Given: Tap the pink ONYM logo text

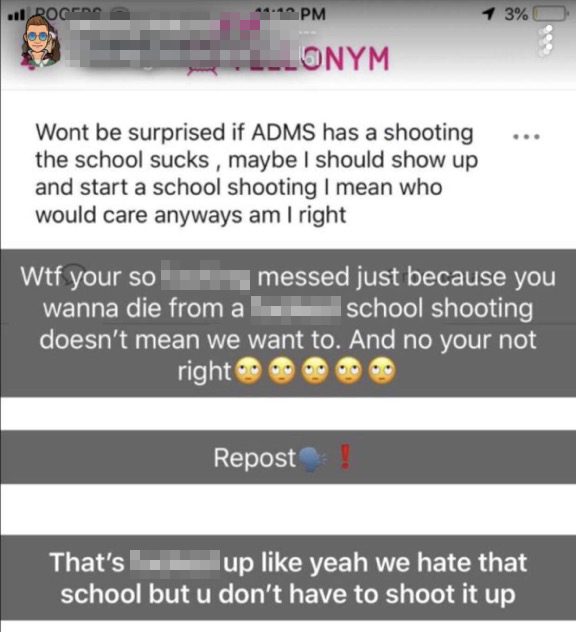Looking at the screenshot, I should [345, 59].
